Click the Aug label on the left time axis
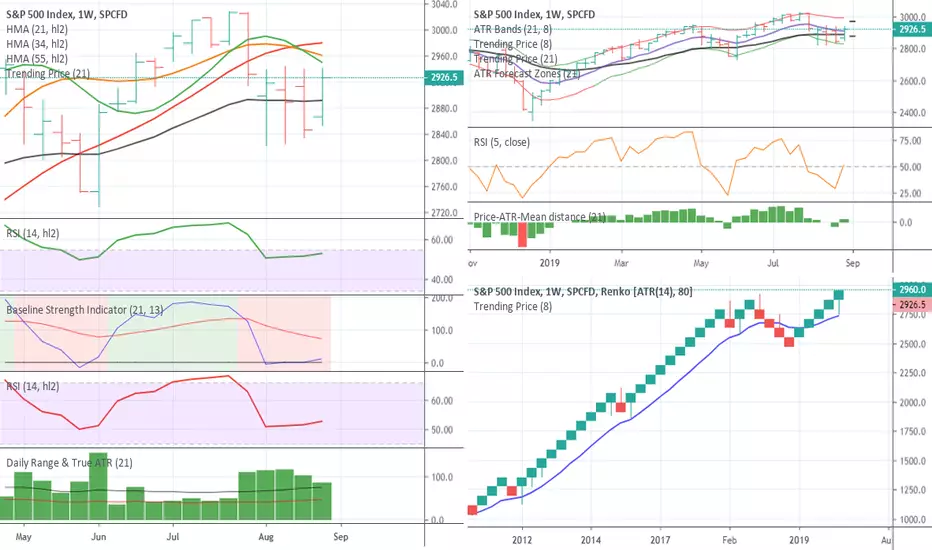Screen dimensions: 932x550 click(x=266, y=536)
